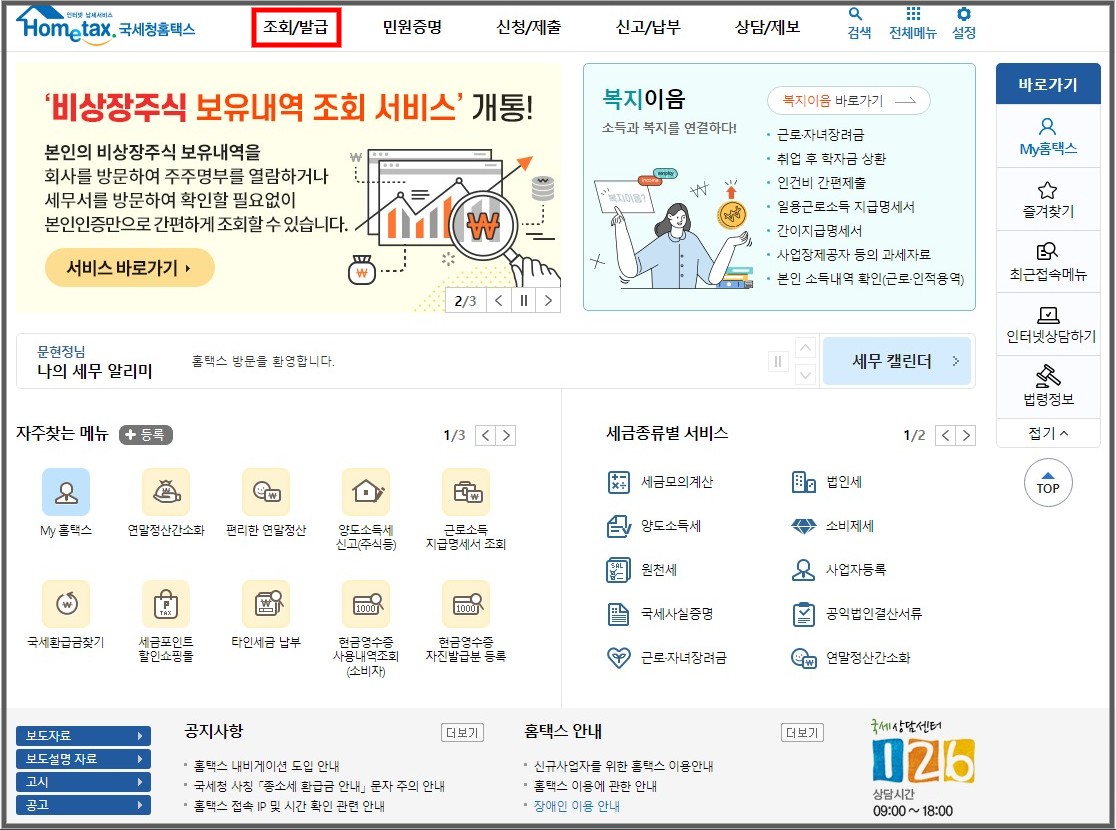The height and width of the screenshot is (830, 1116).
Task: Pause the main banner slideshow
Action: (524, 300)
